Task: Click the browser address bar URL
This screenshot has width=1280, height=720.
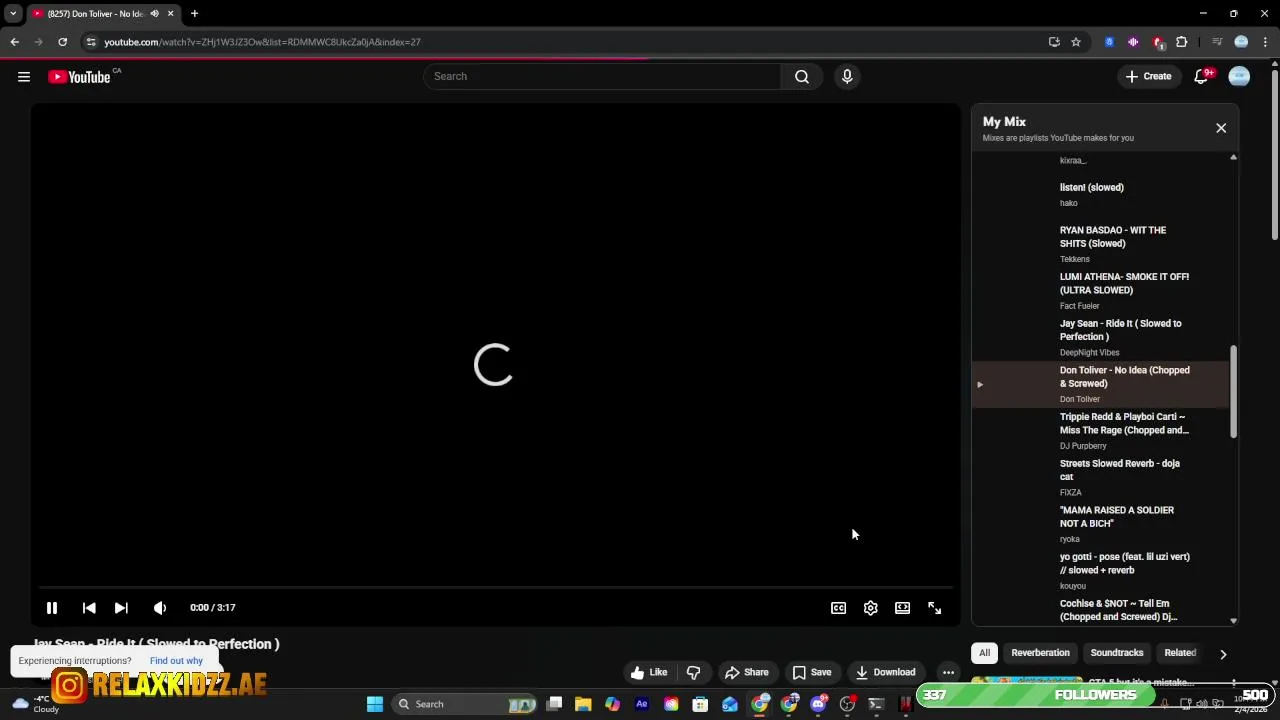Action: click(x=262, y=42)
